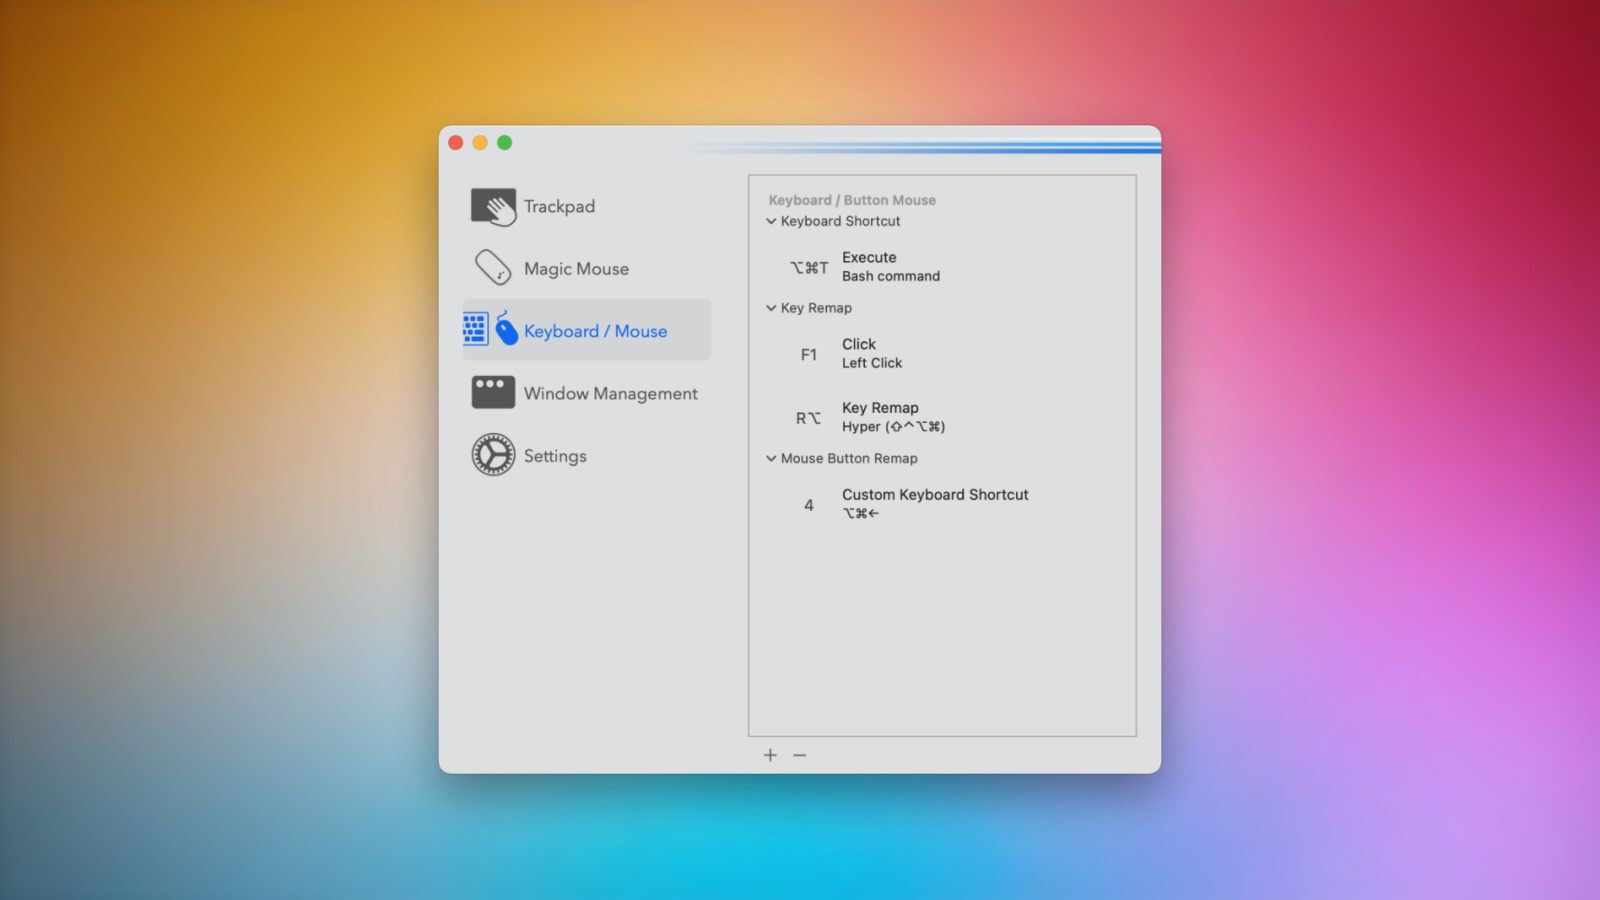
Task: Add a new shortcut with plus button
Action: (x=770, y=755)
